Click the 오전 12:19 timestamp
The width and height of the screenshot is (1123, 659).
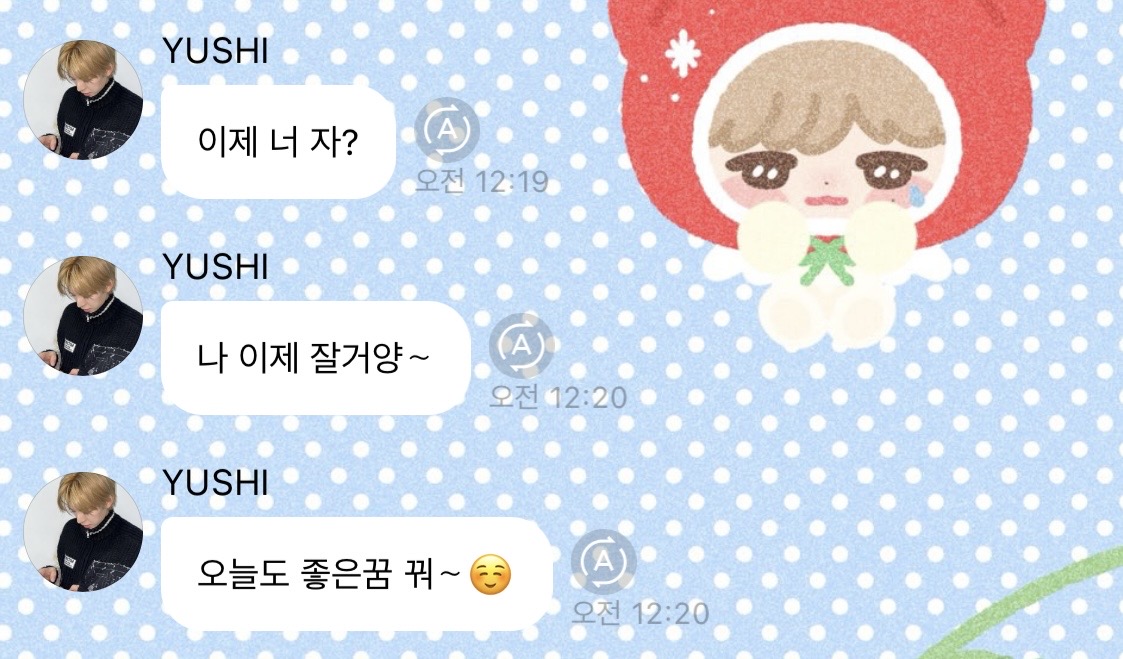482,181
